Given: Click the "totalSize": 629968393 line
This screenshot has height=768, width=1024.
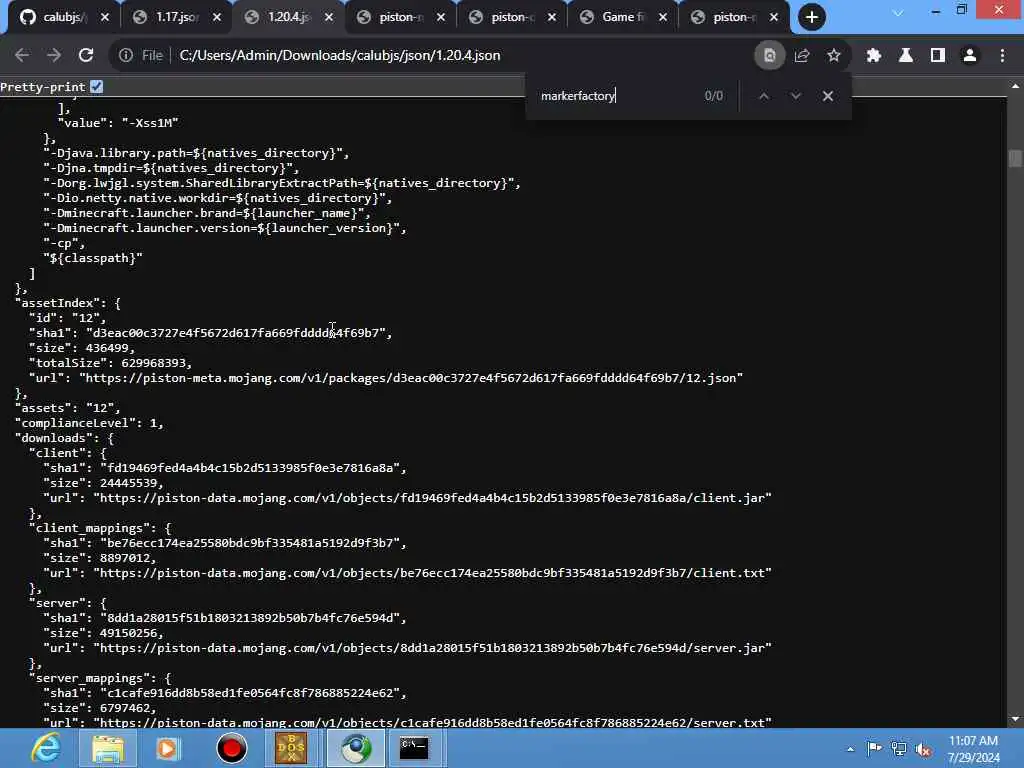Looking at the screenshot, I should click(110, 363).
